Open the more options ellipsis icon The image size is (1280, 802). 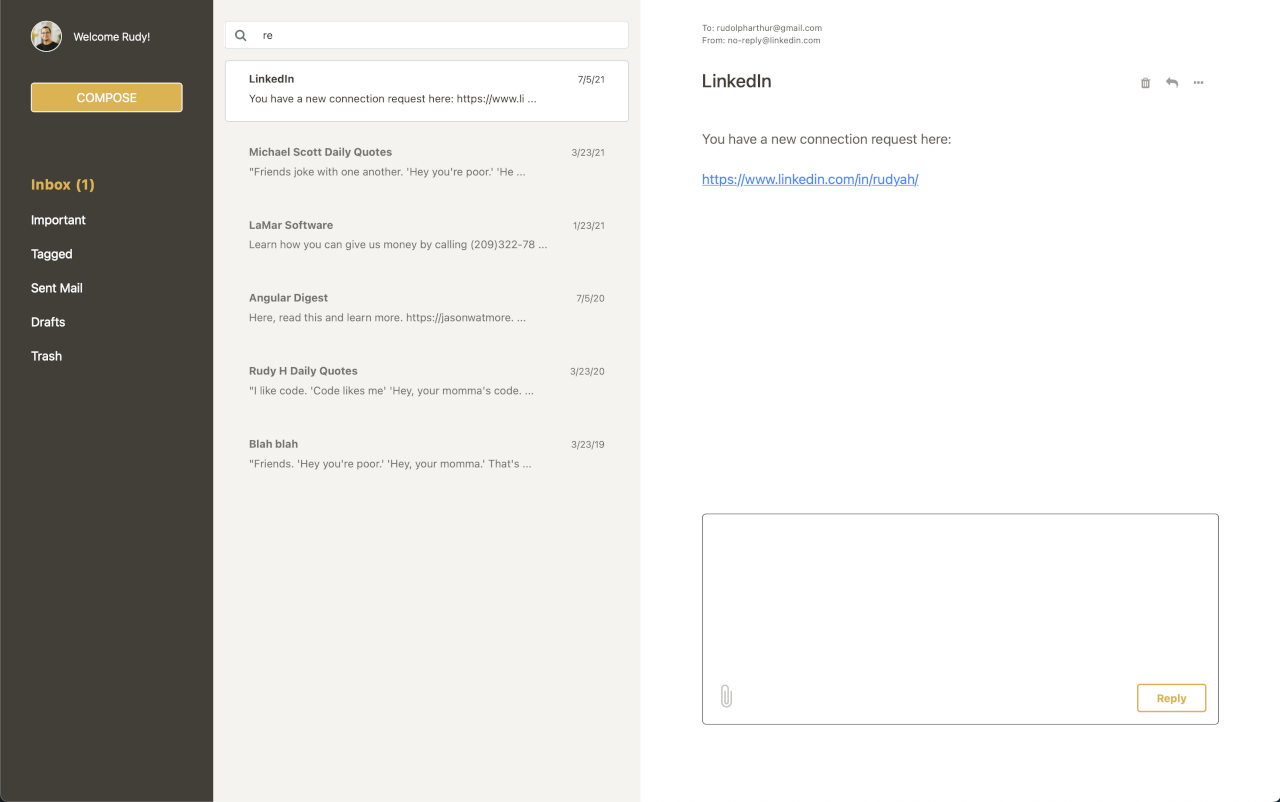pos(1198,83)
